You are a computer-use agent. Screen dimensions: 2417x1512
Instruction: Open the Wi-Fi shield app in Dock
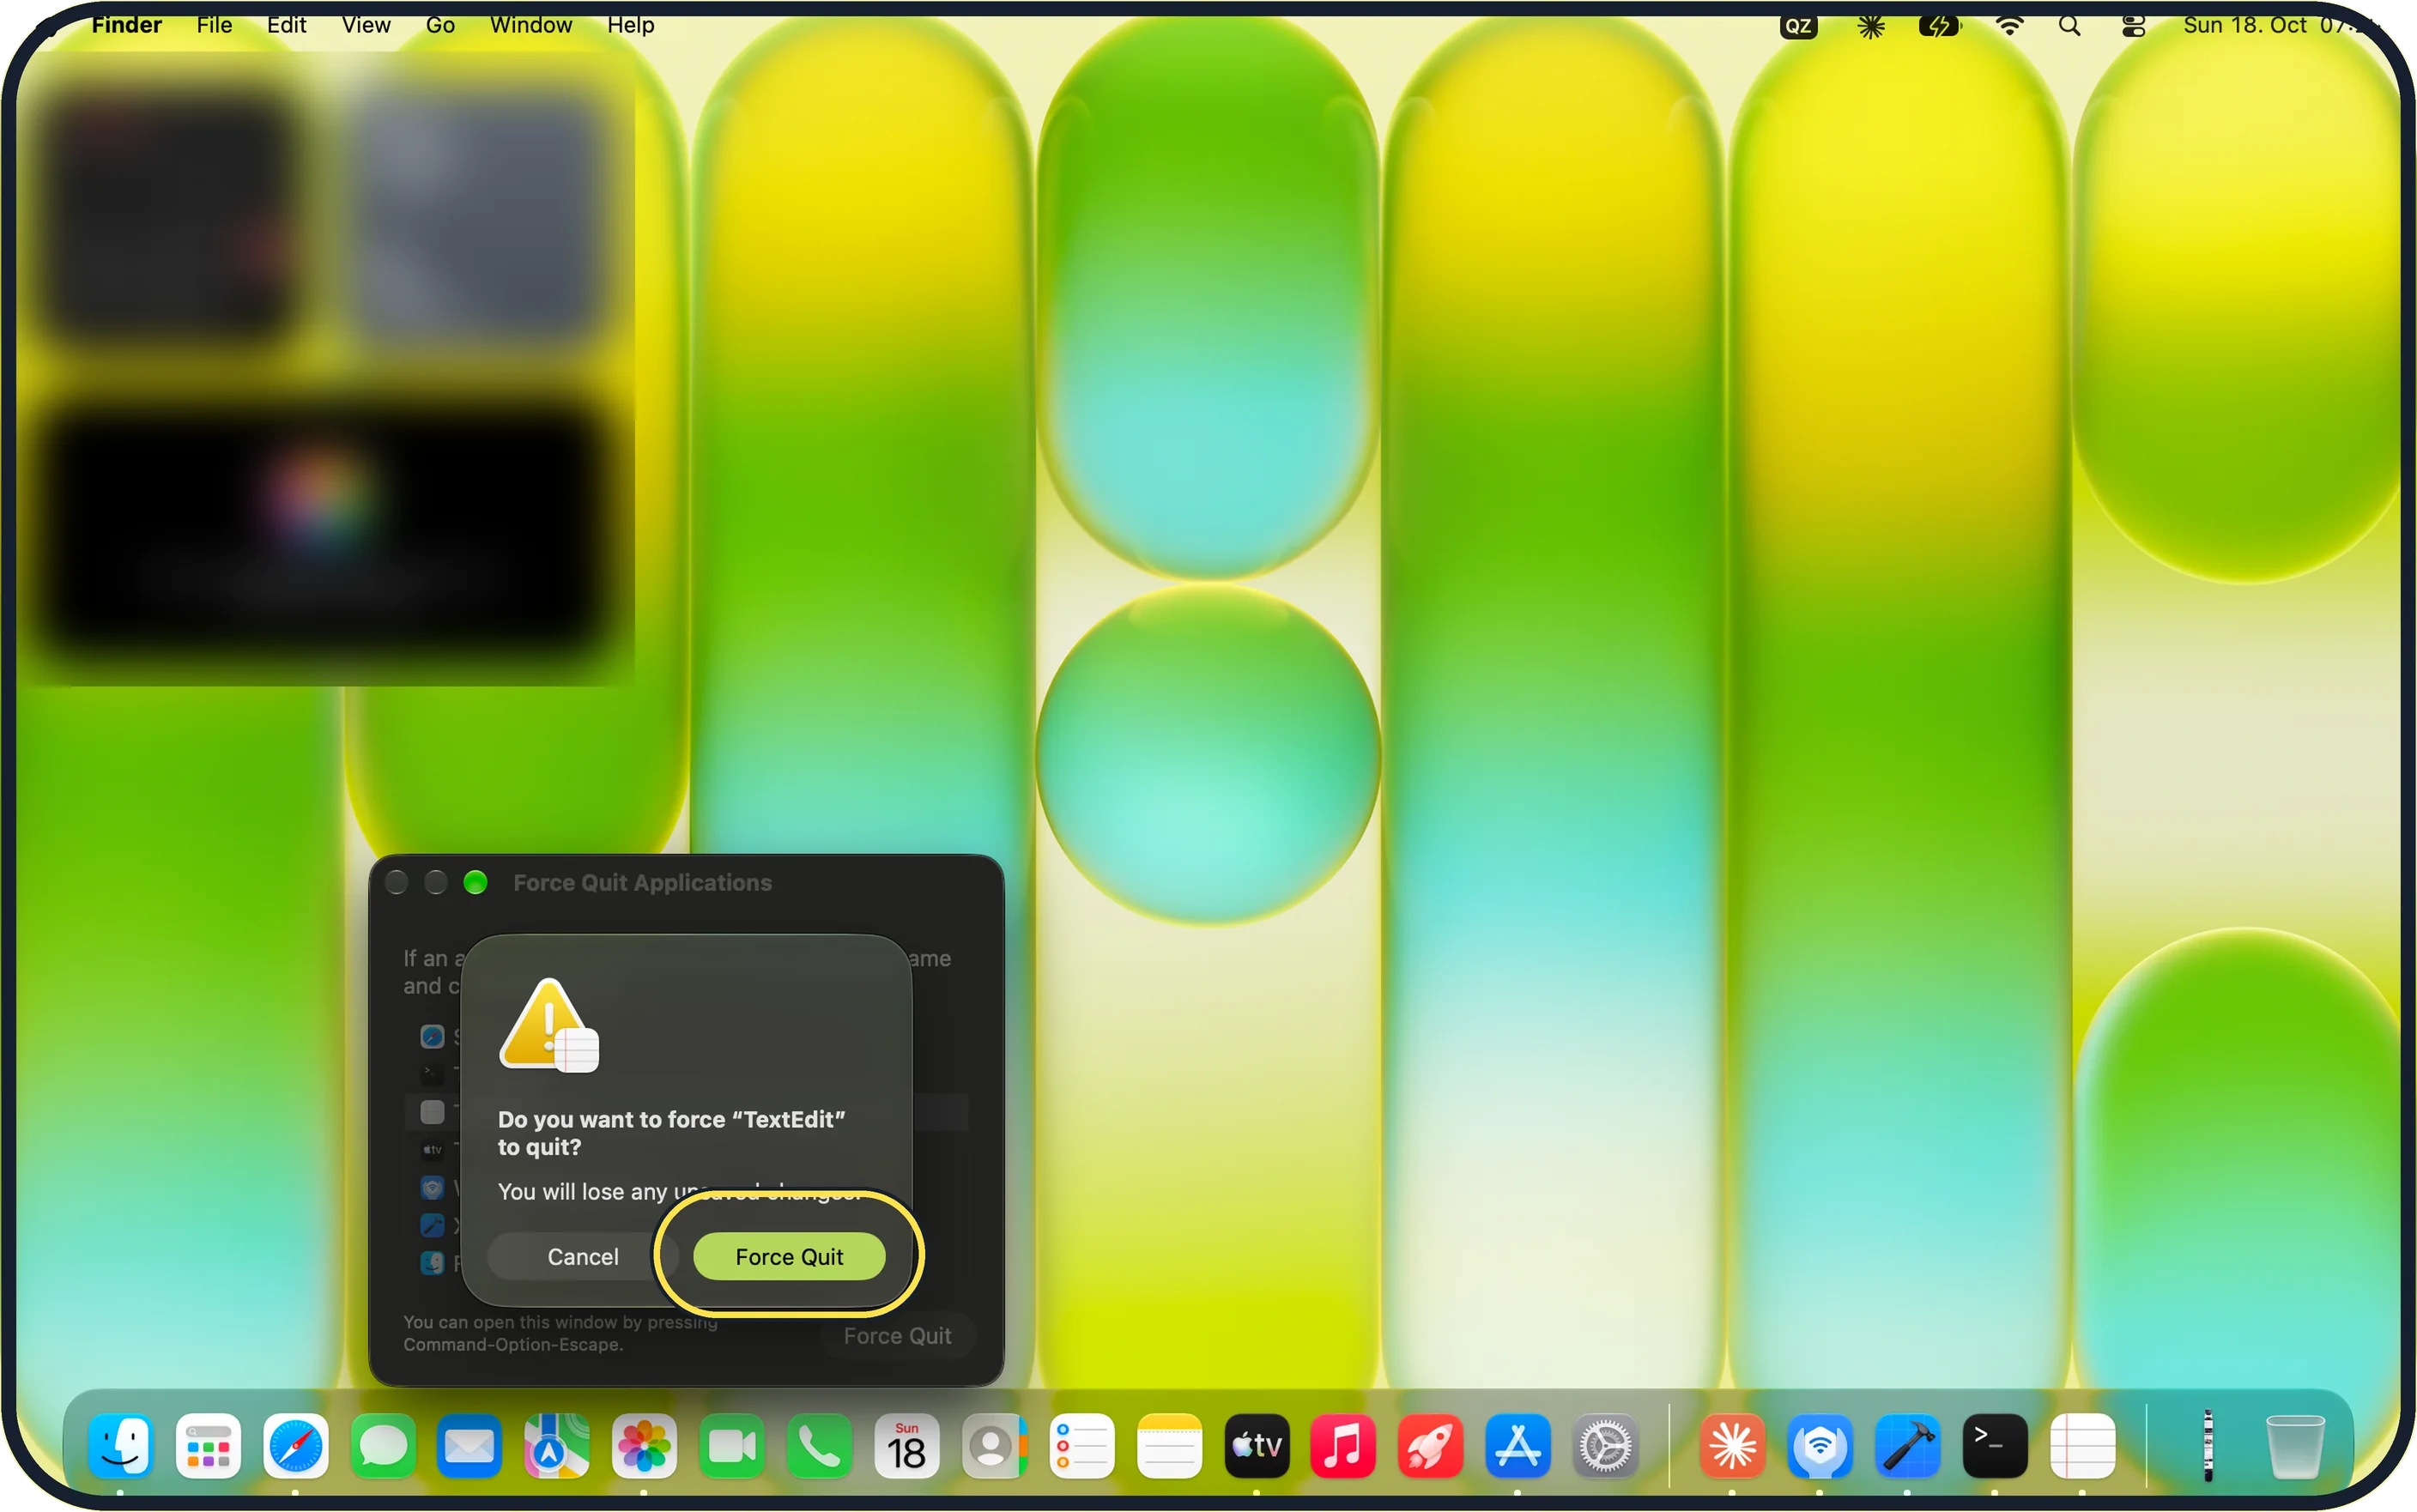pos(1819,1446)
